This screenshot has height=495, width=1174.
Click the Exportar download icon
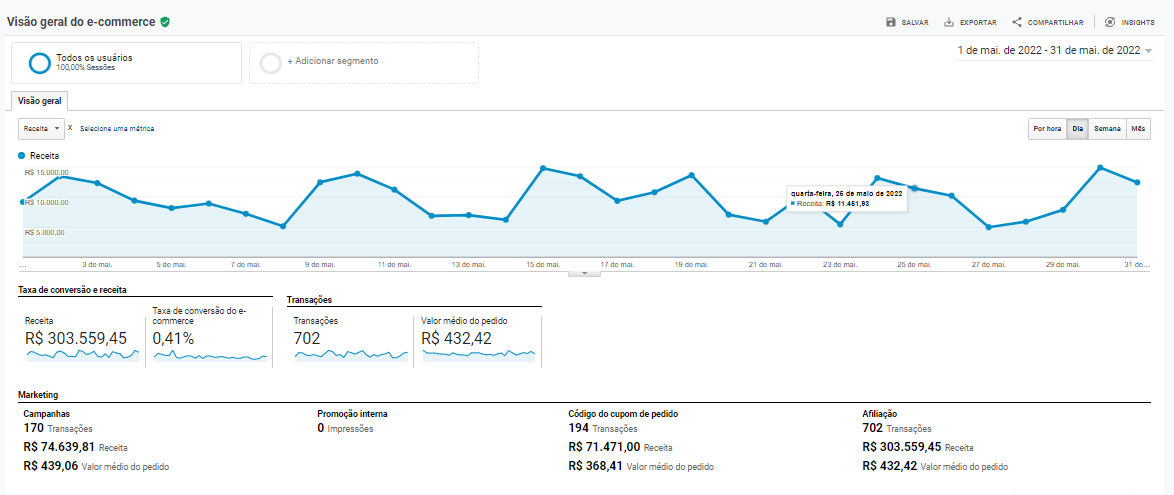[949, 22]
